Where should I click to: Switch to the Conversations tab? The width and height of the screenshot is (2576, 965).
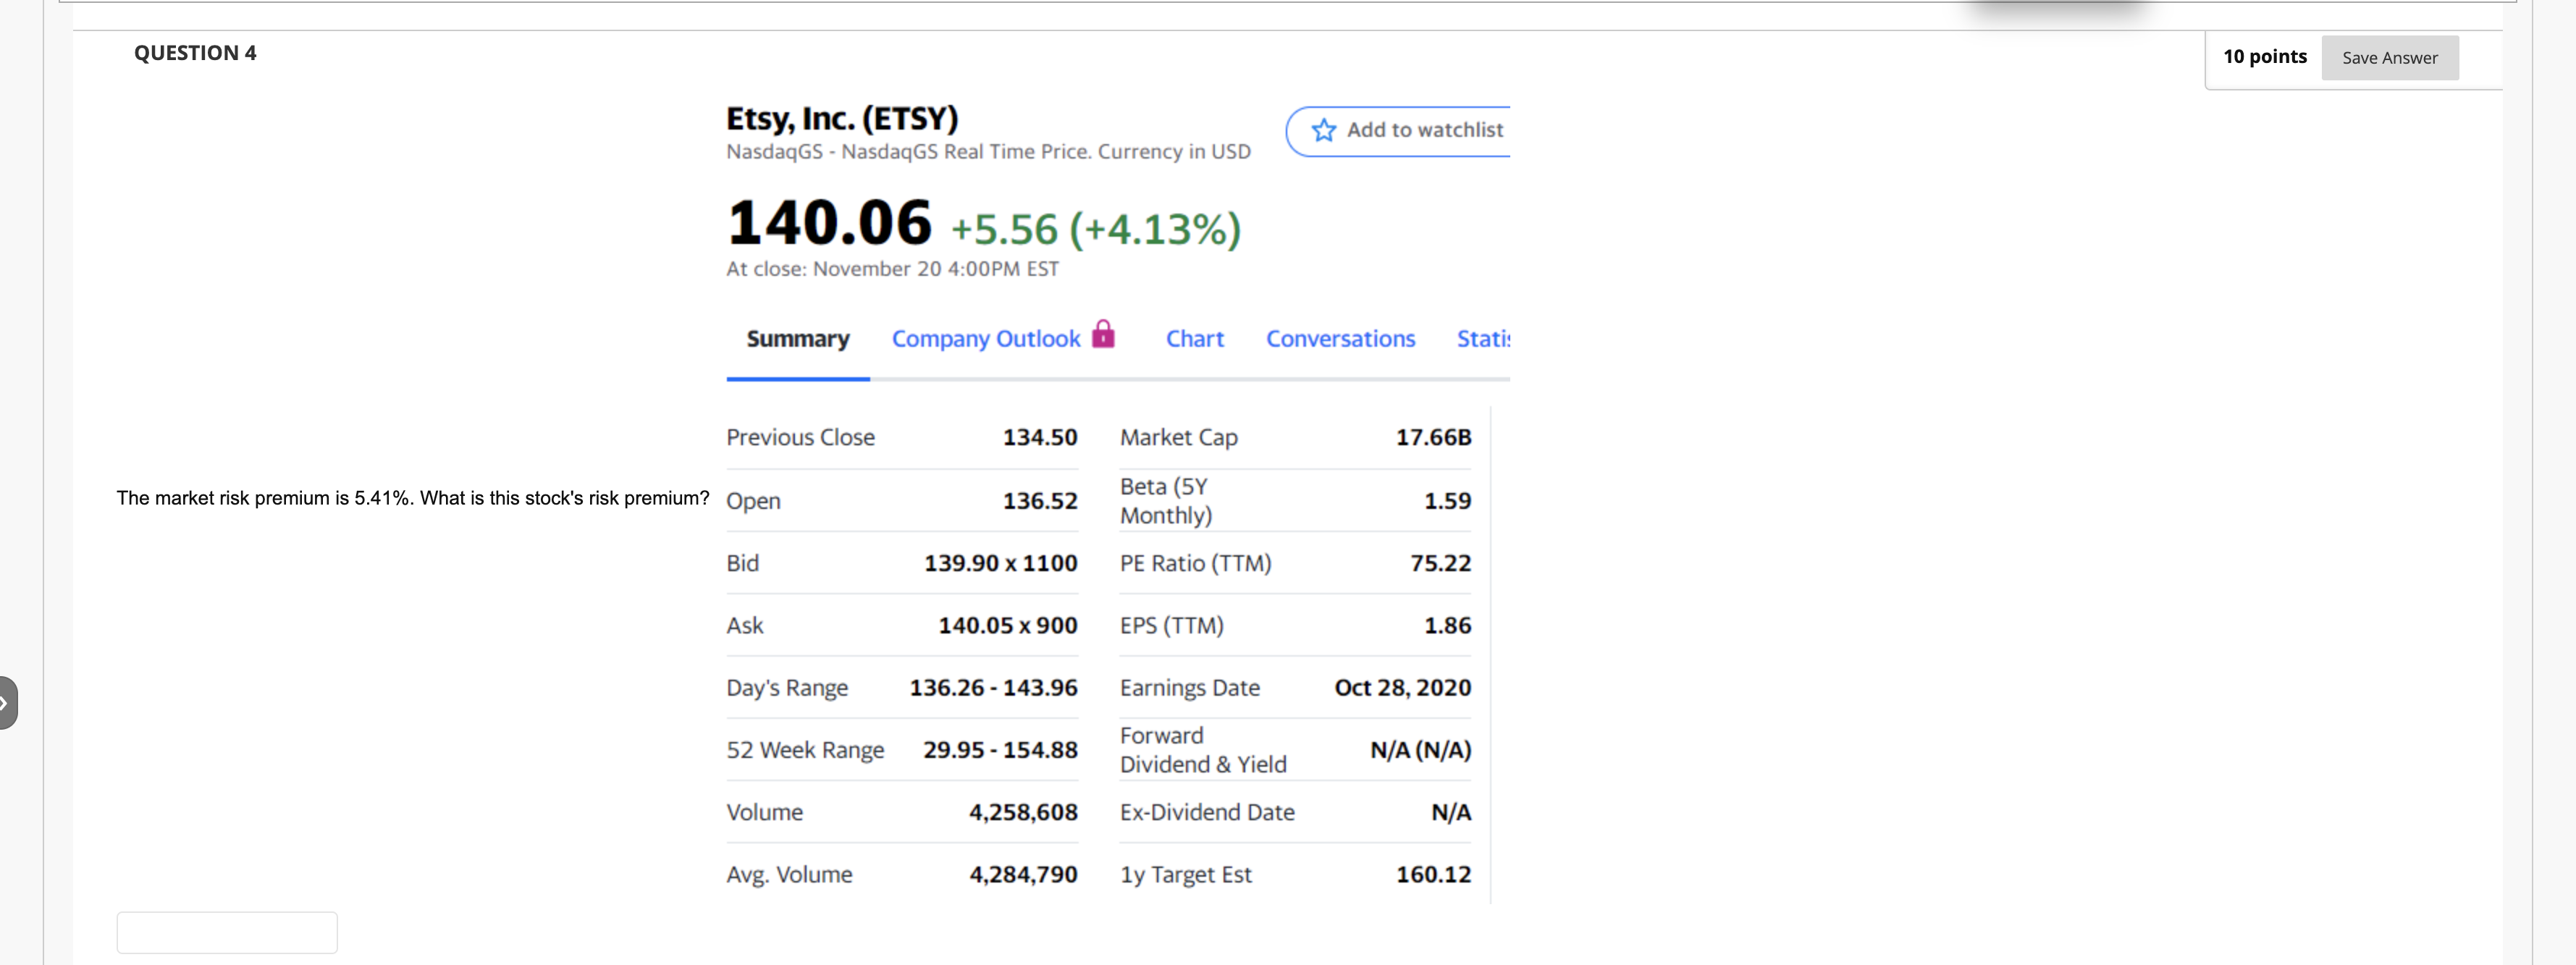click(1340, 338)
